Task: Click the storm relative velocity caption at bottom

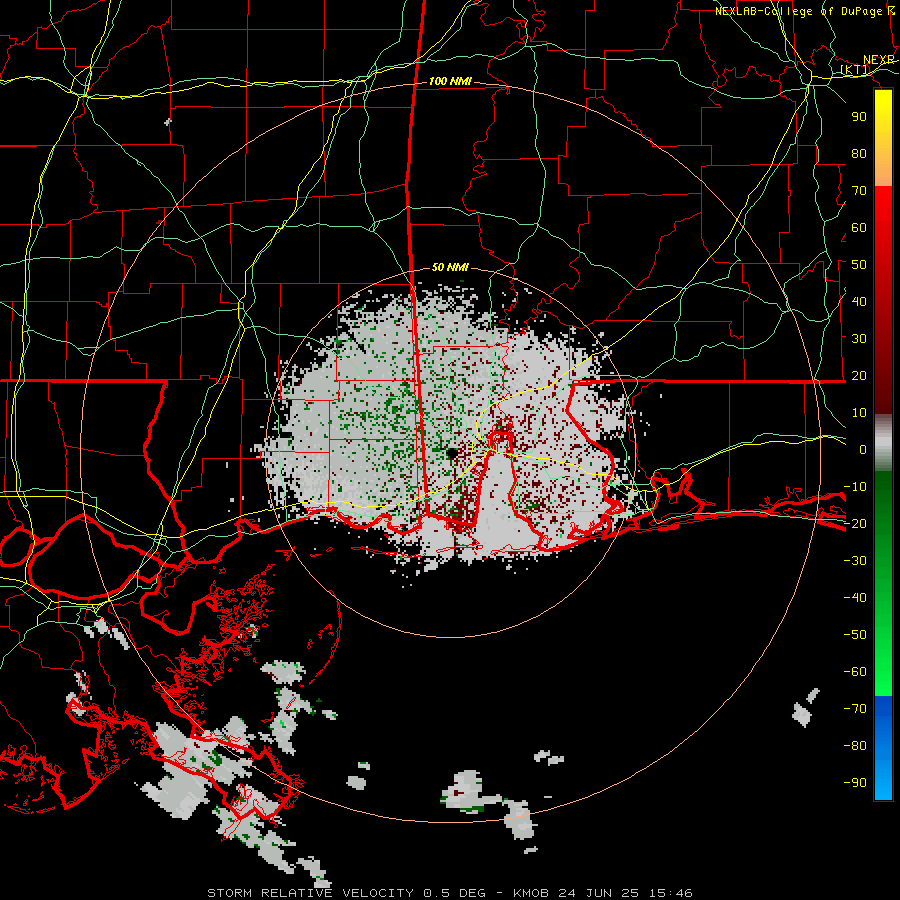Action: (x=449, y=893)
